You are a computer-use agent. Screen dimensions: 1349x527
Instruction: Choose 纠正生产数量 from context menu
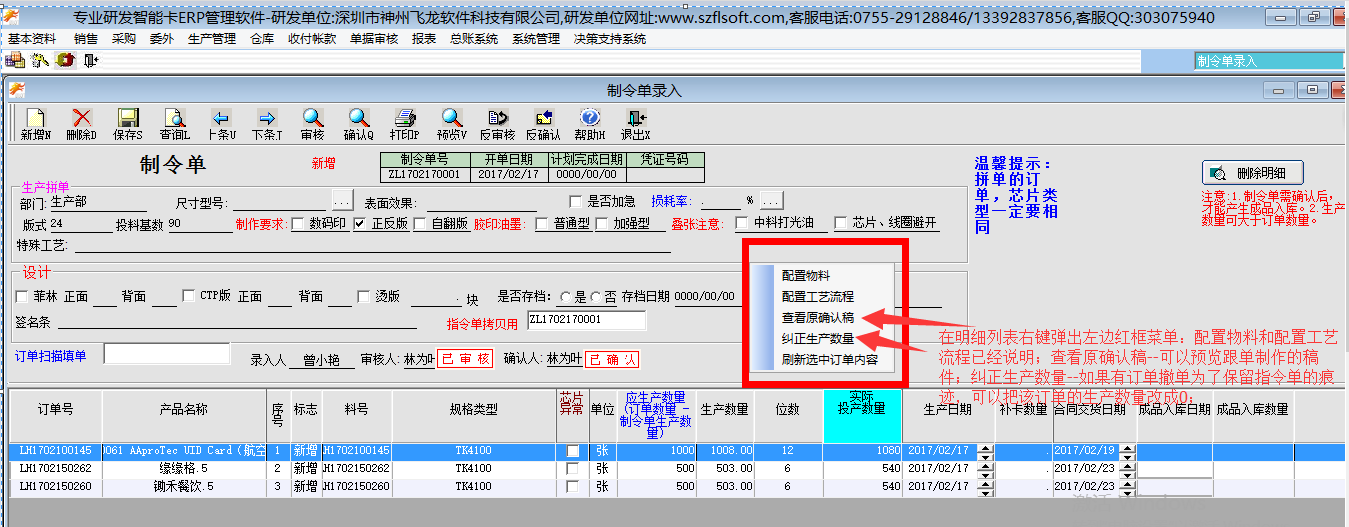(817, 338)
